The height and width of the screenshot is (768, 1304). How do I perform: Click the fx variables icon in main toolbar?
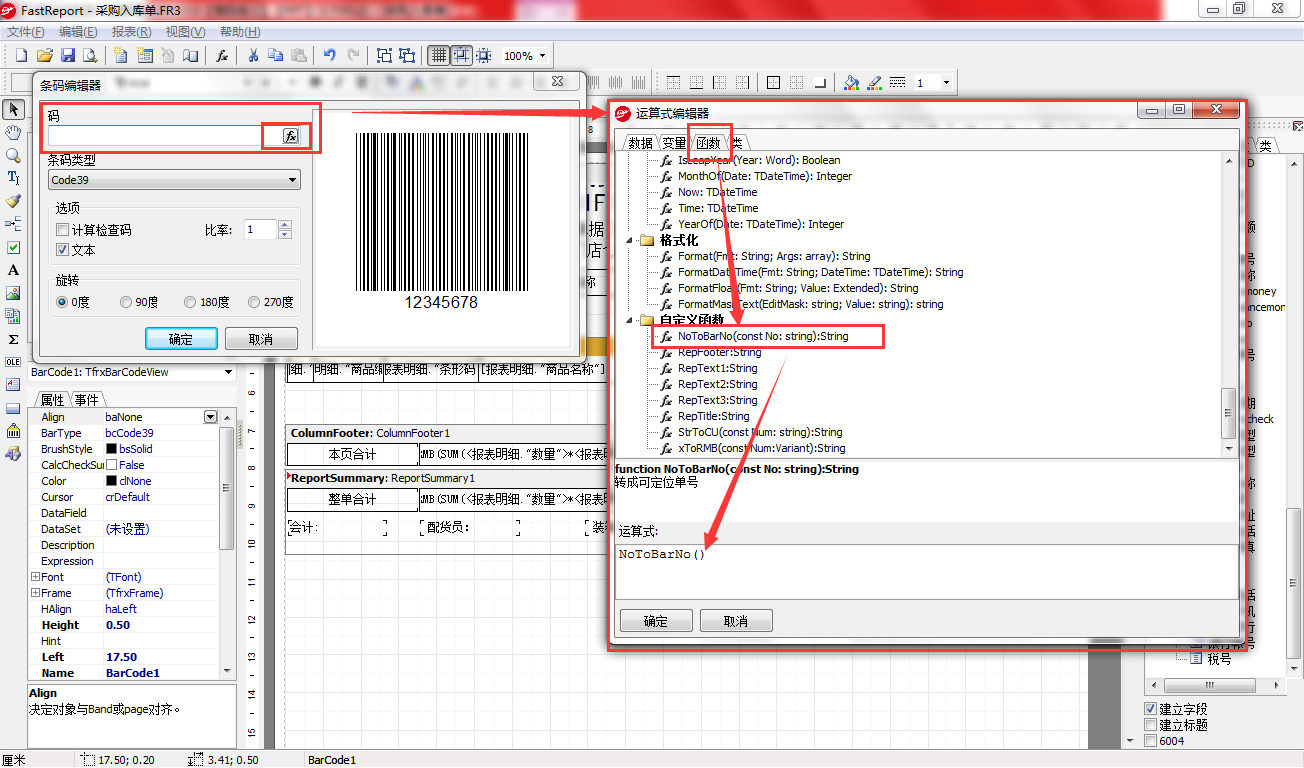(x=222, y=56)
